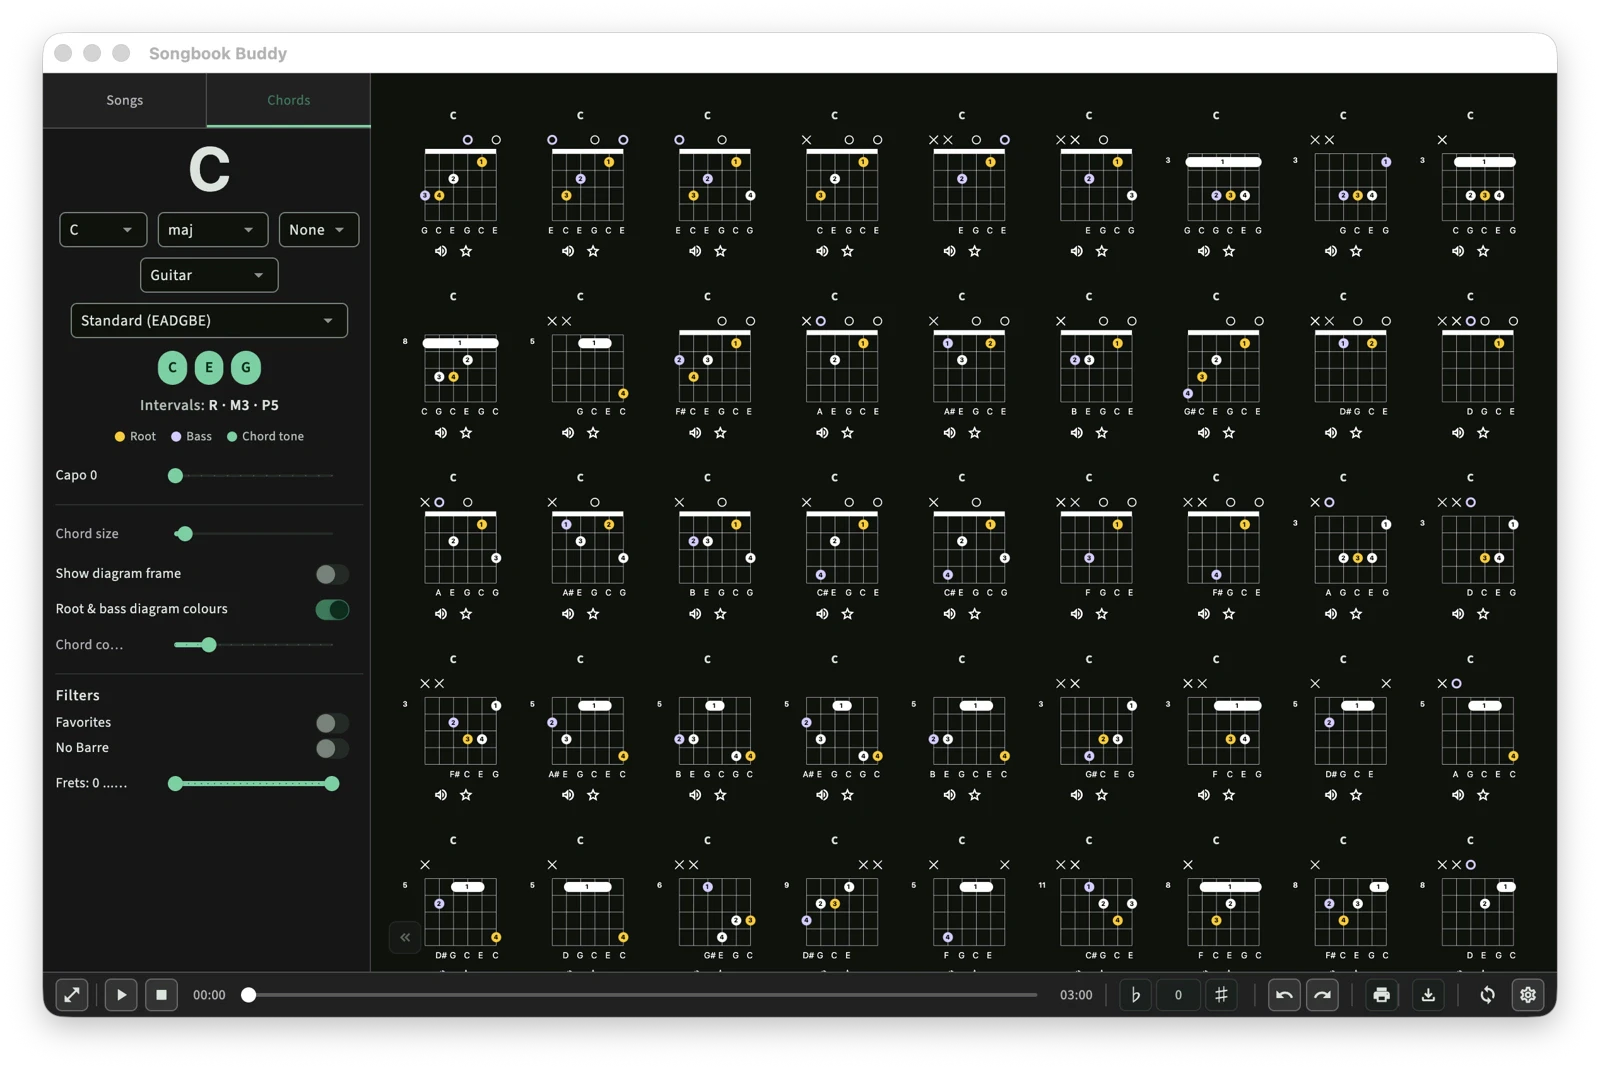Favorite the D G C E chord

point(1483,433)
